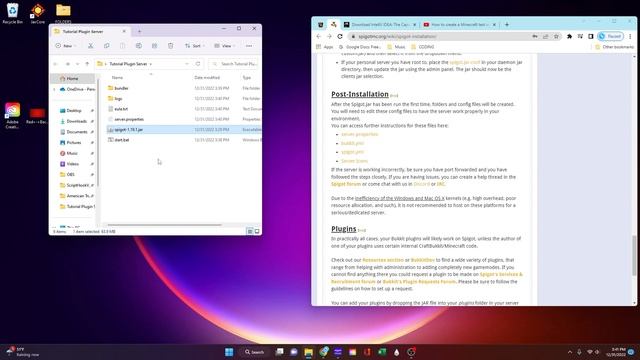Expand the address bar history dropdown
640x360 pixels.
point(187,64)
